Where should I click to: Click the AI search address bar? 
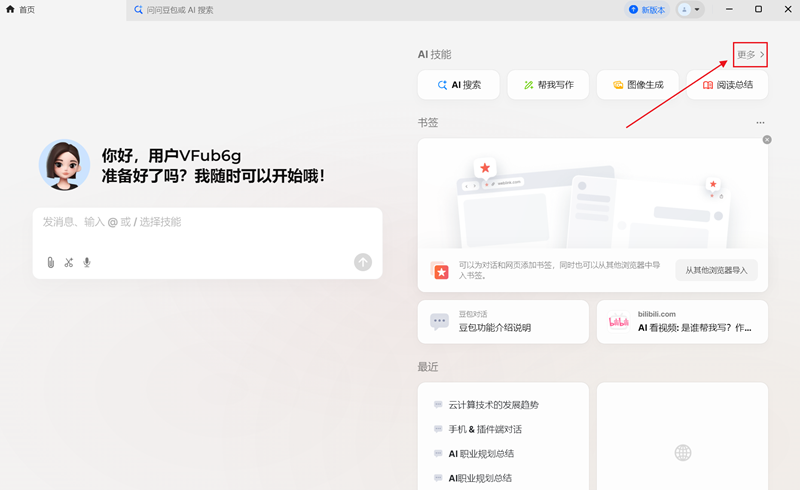pyautogui.click(x=372, y=10)
